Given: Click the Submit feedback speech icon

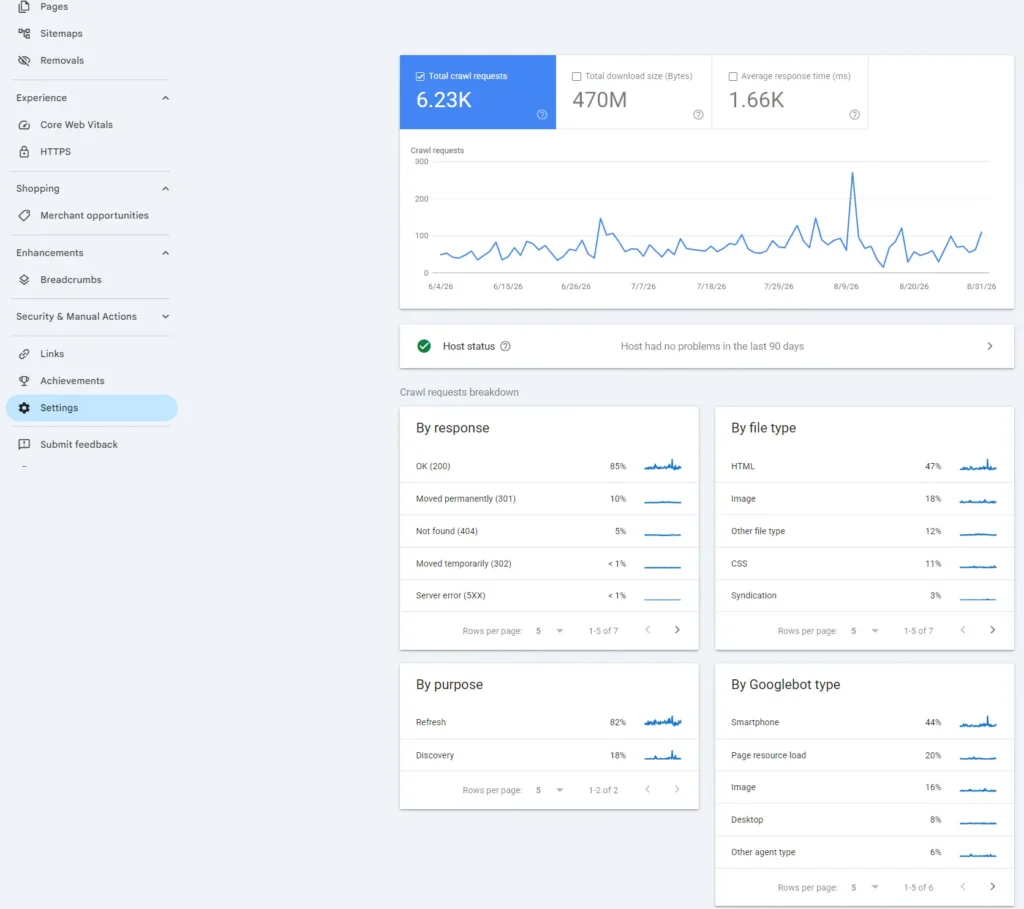Looking at the screenshot, I should coord(24,445).
